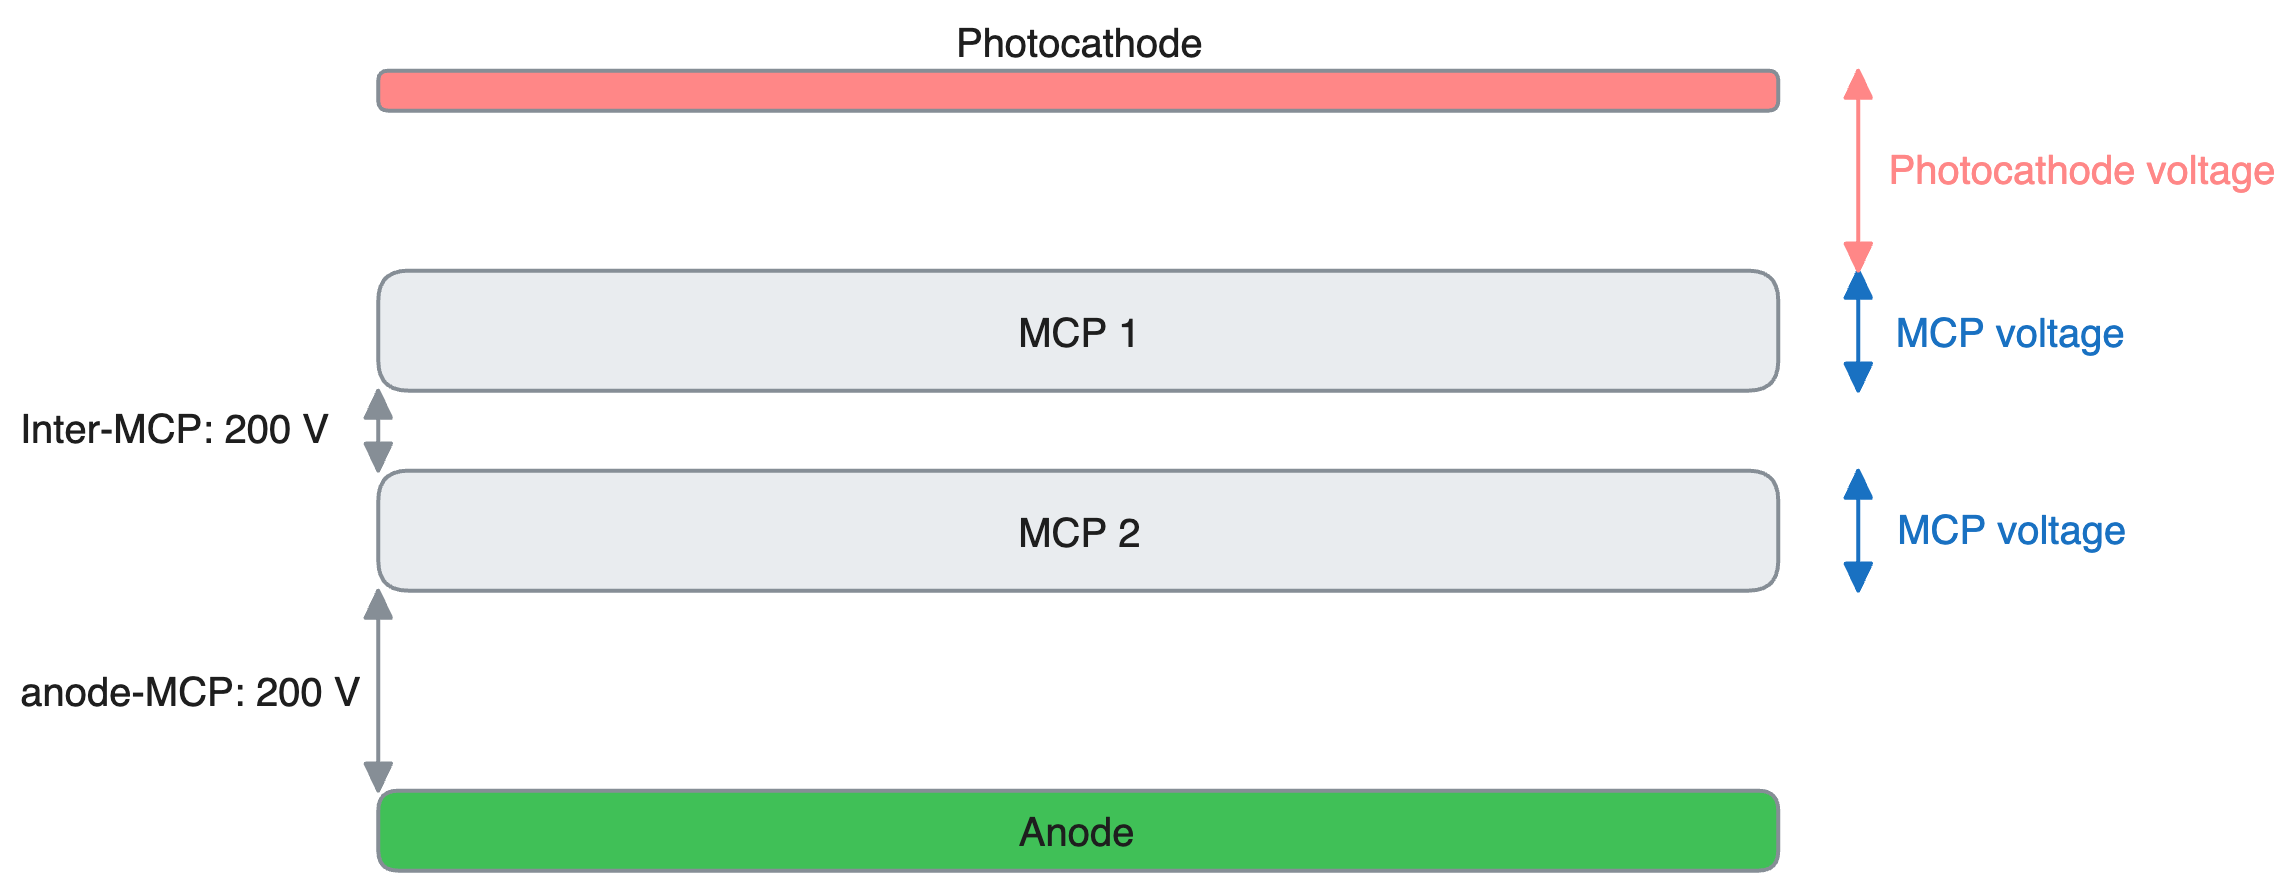
Task: Click the anode-MCP: 200 V label
Action: point(190,693)
